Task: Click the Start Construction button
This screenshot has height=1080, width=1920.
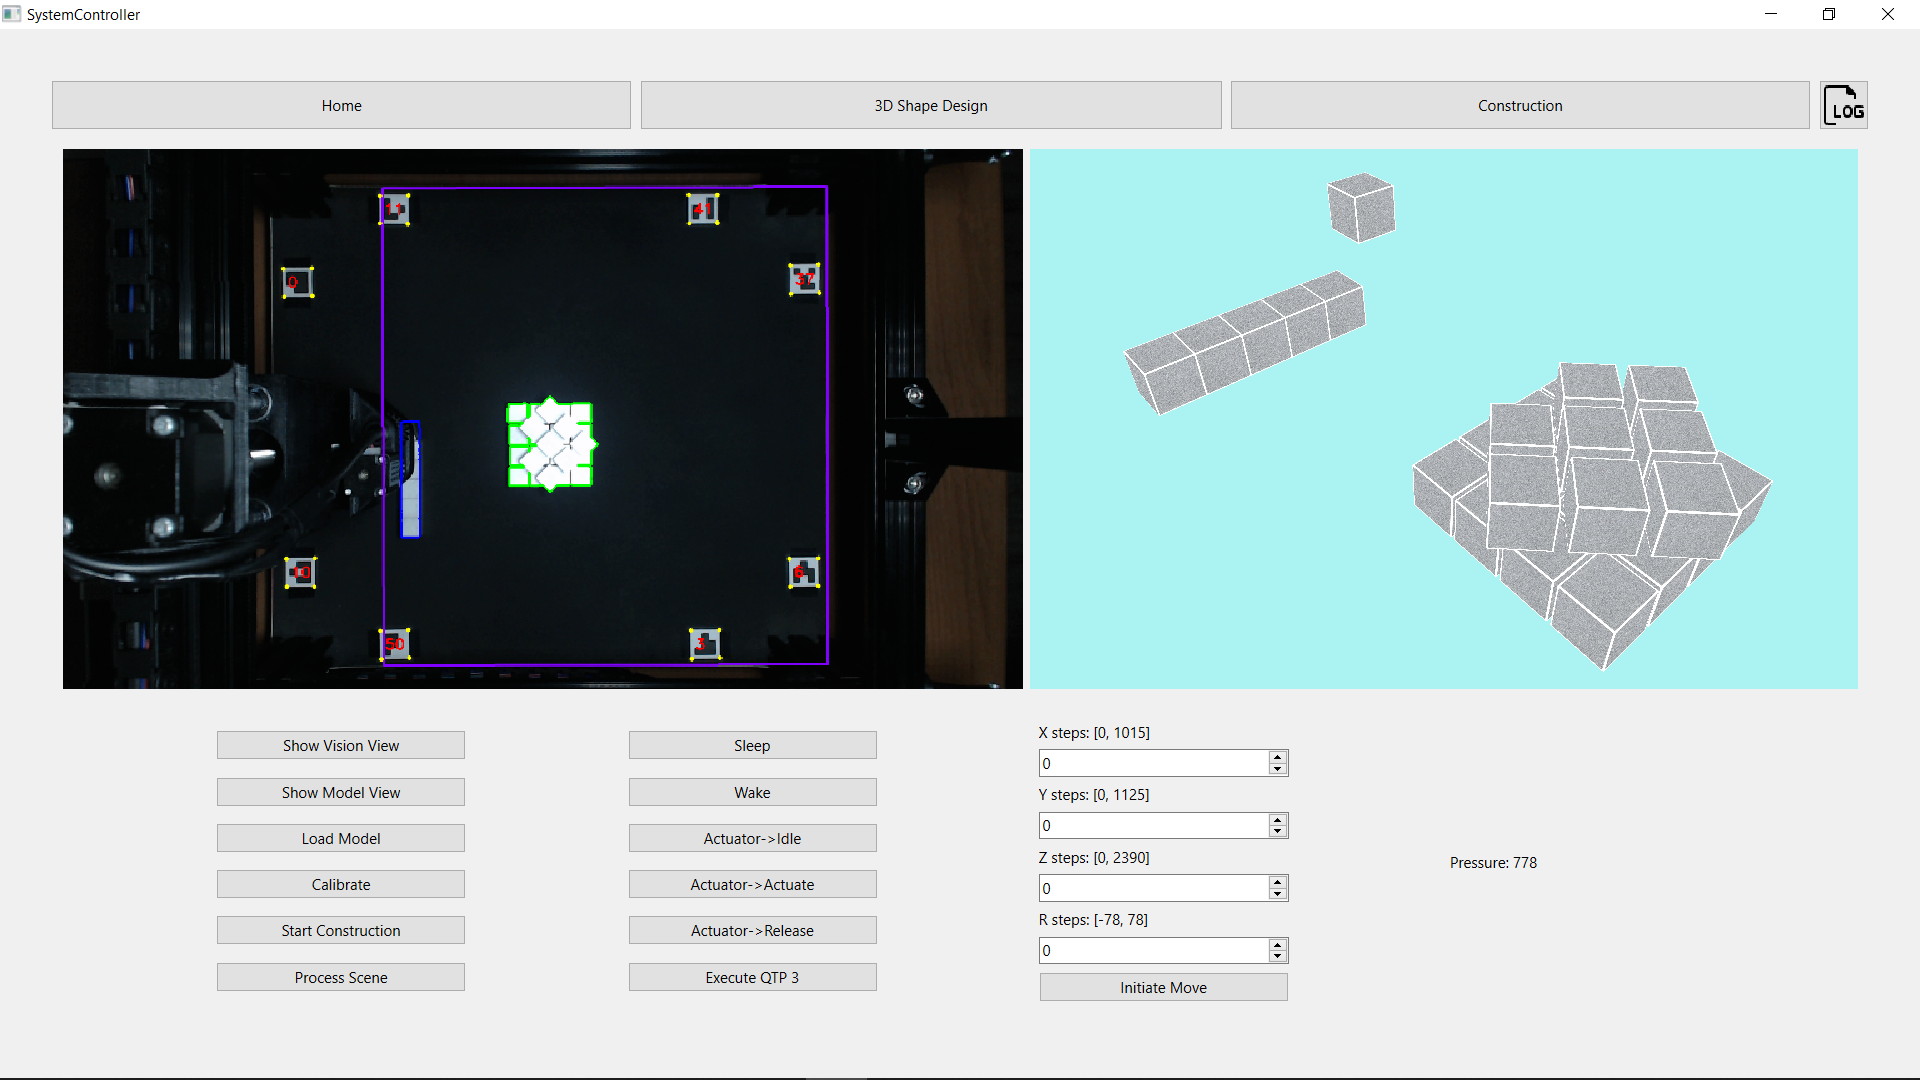Action: [339, 930]
